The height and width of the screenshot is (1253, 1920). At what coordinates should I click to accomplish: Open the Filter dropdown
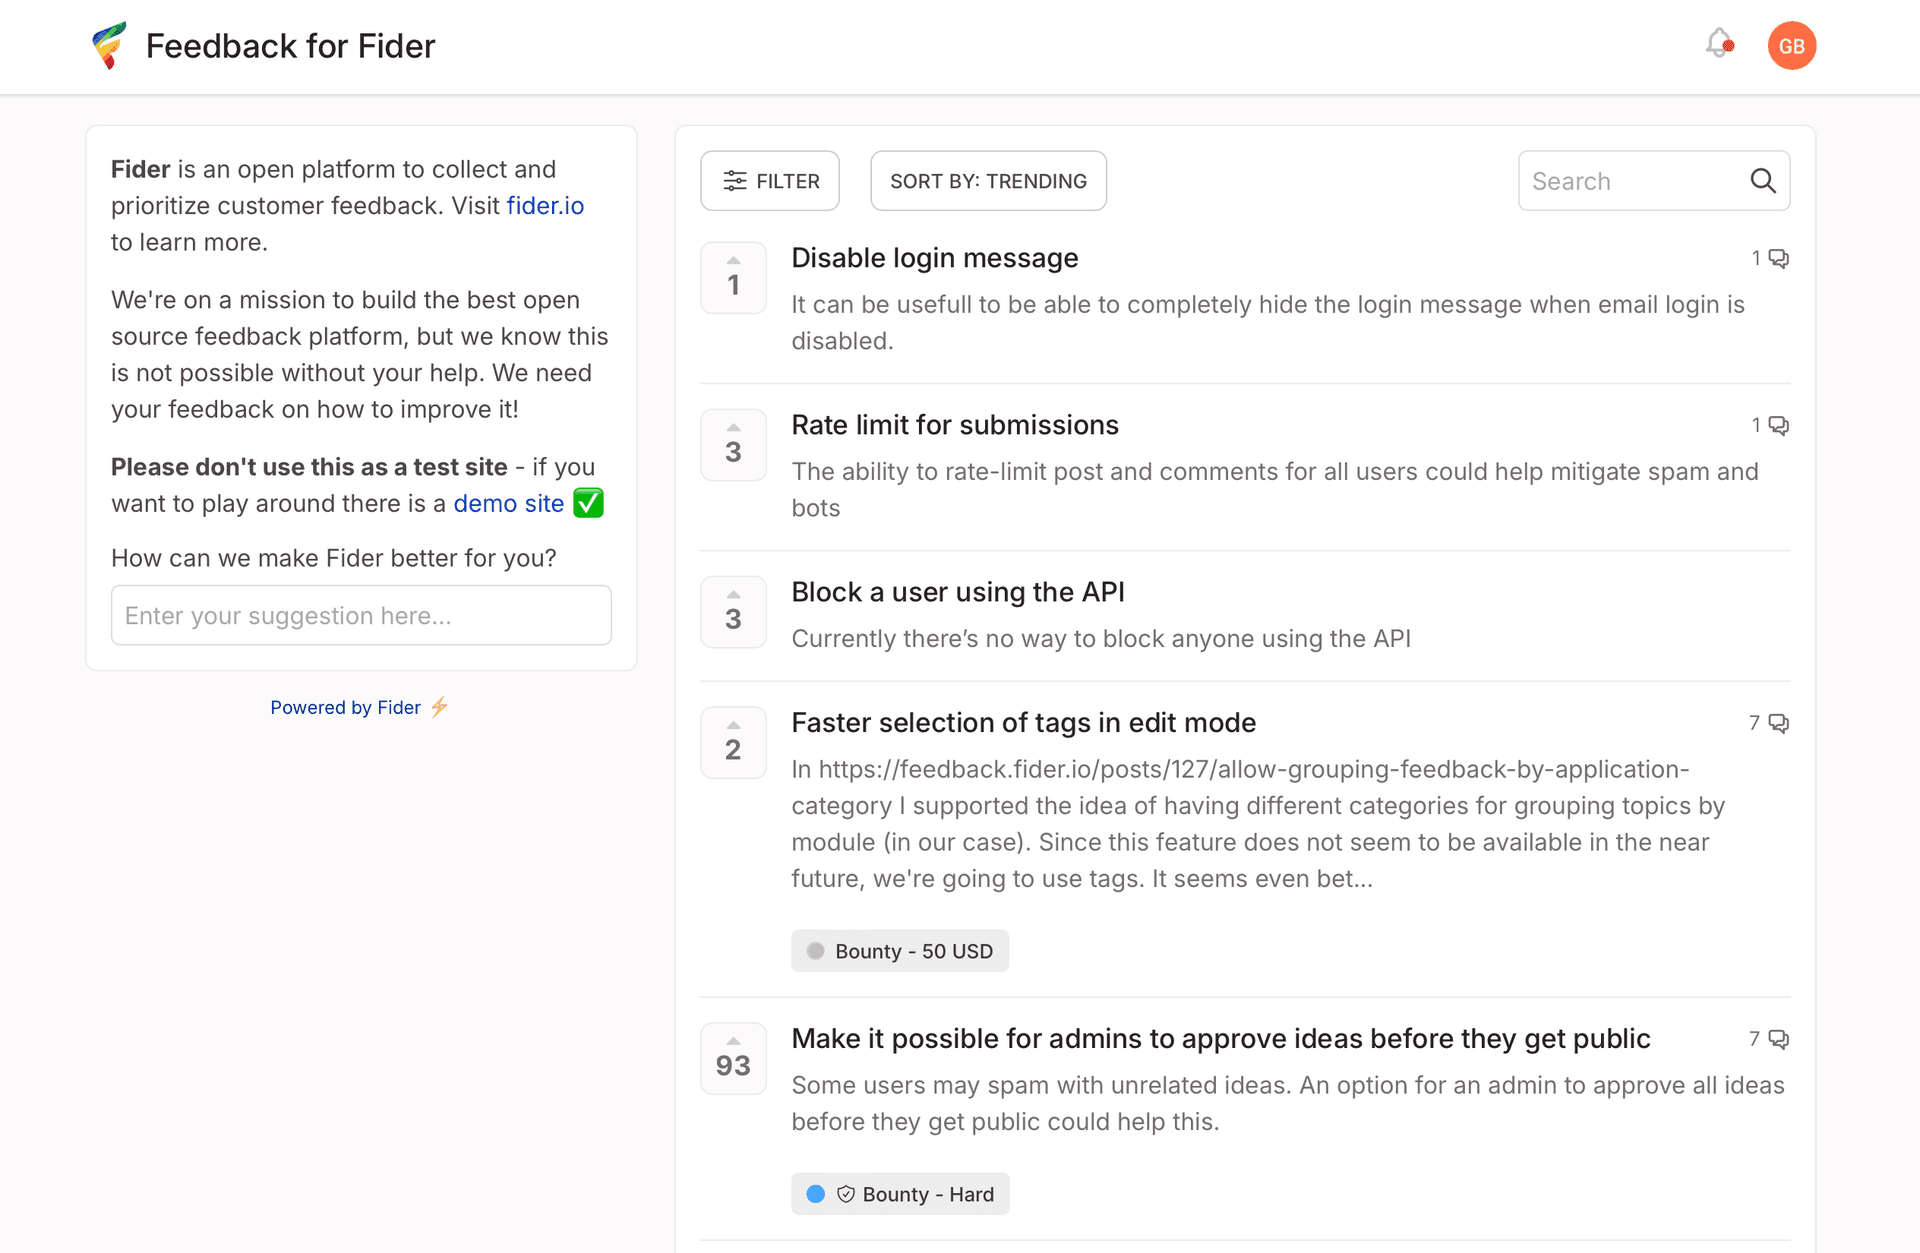coord(770,181)
